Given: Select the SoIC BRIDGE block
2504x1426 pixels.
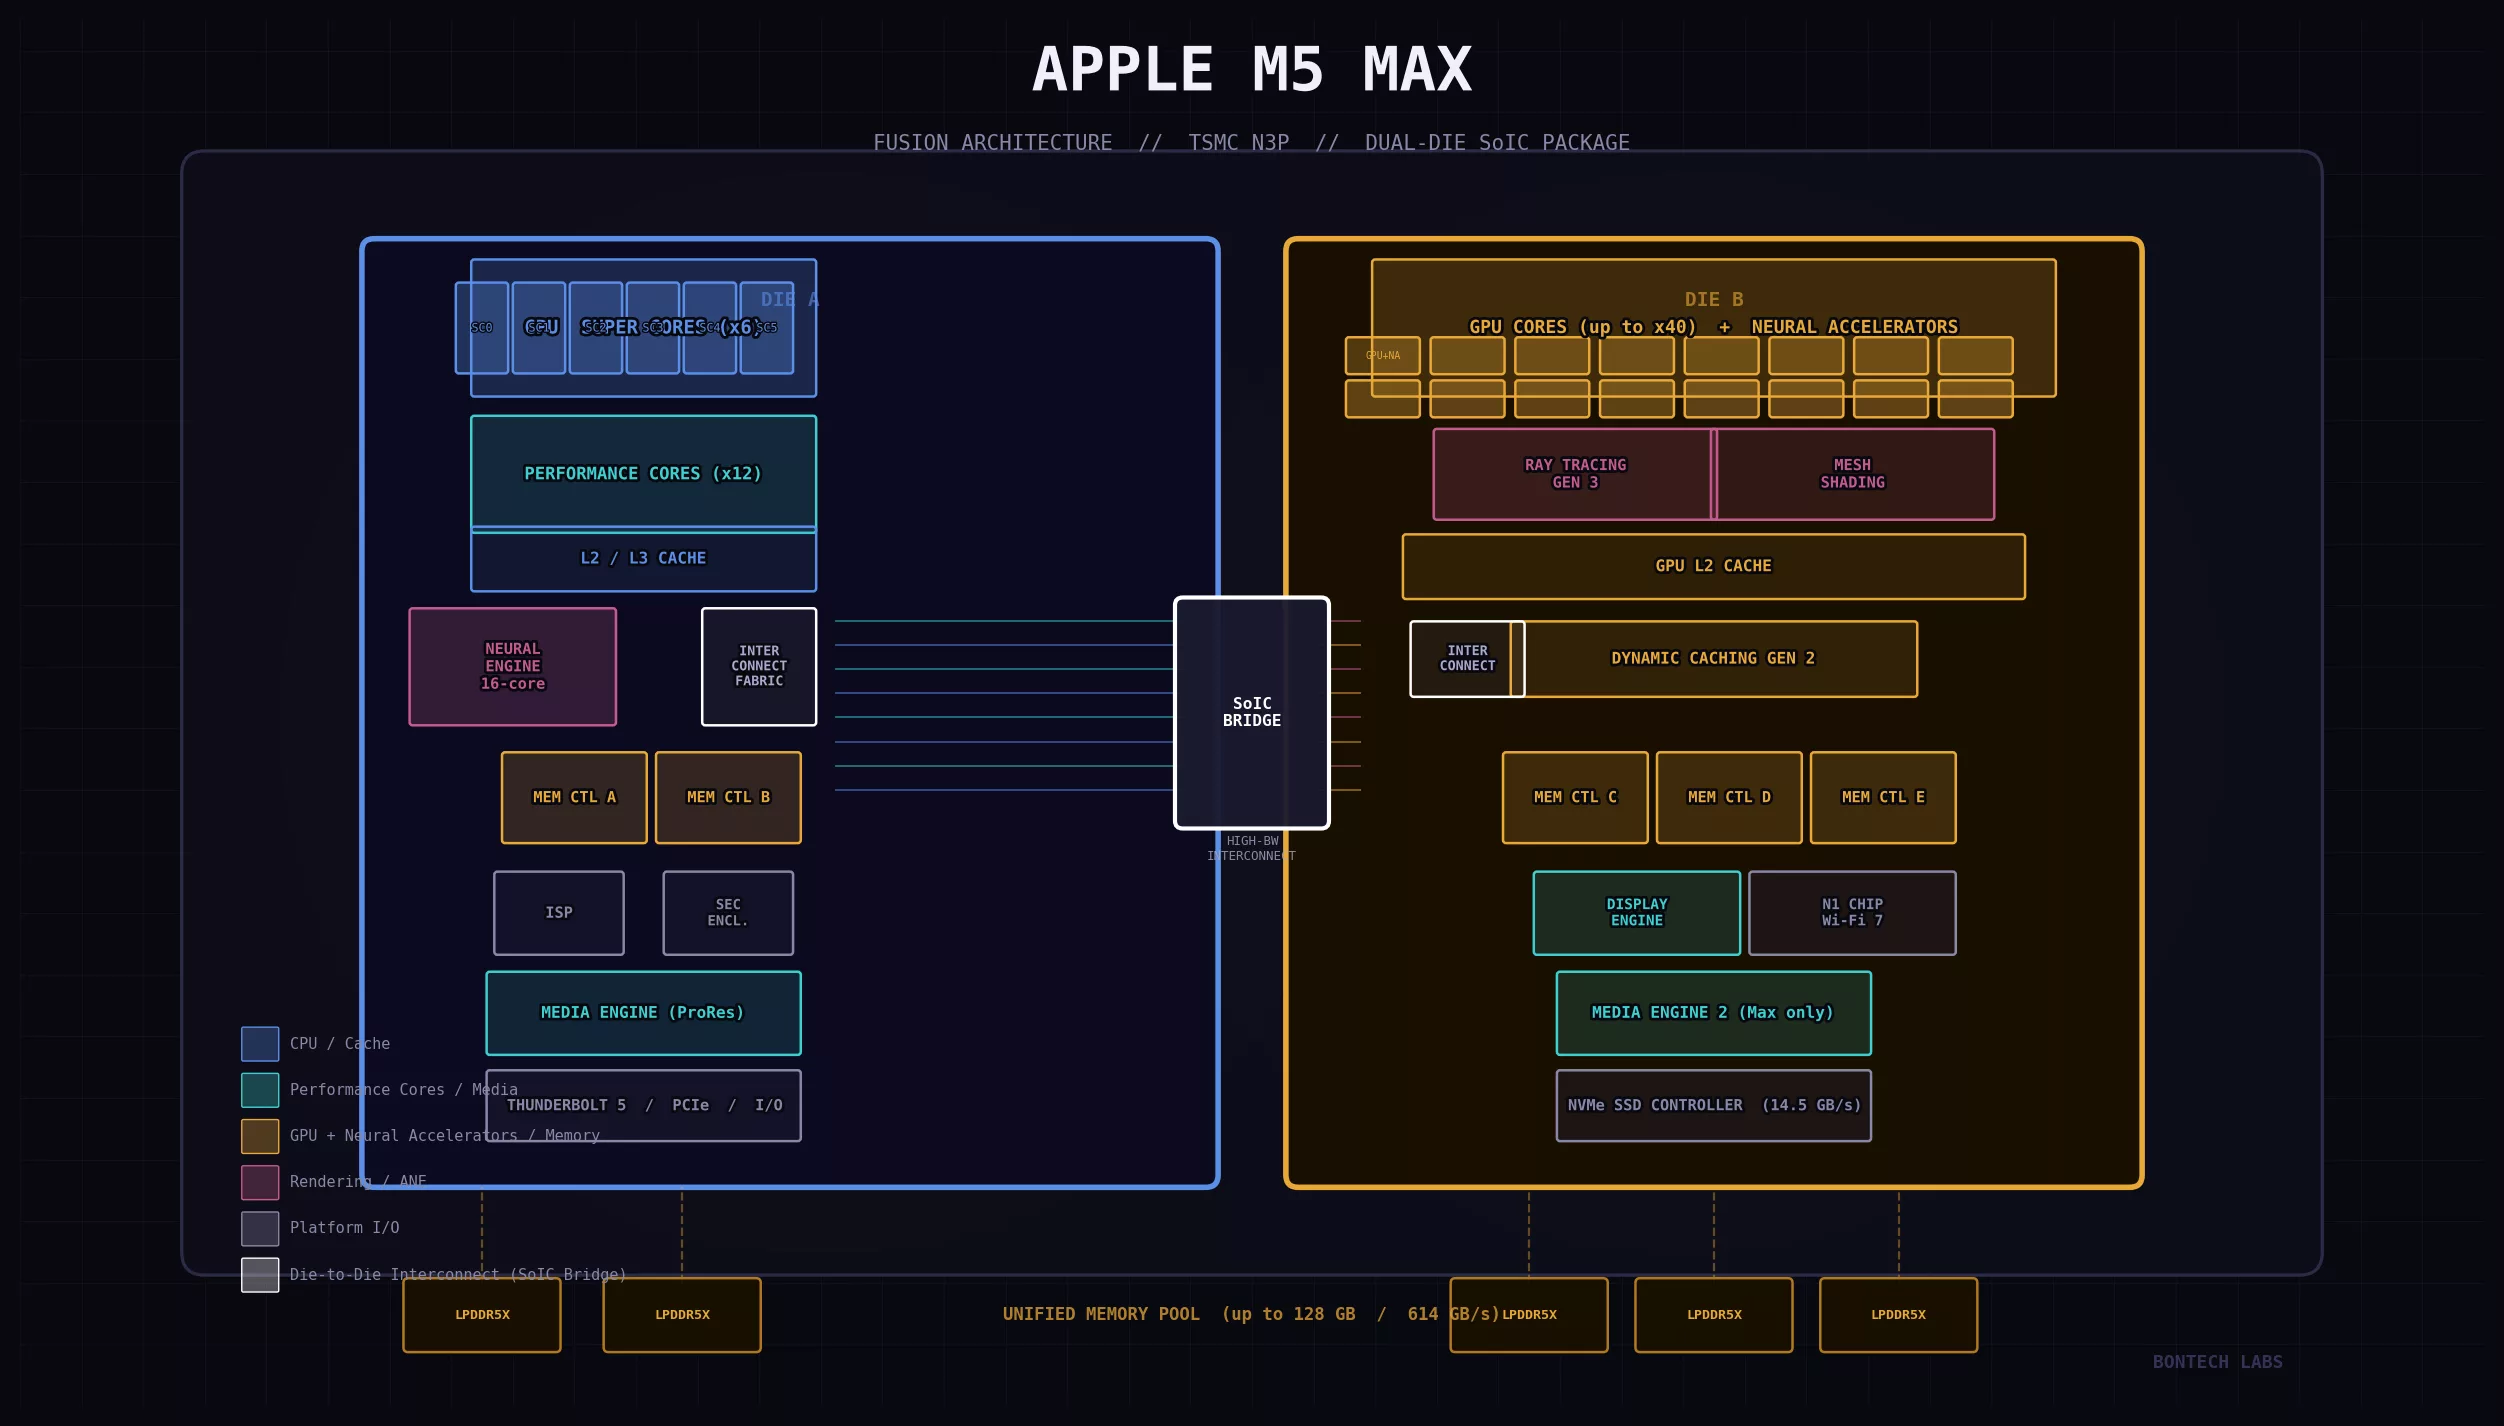Looking at the screenshot, I should point(1251,711).
